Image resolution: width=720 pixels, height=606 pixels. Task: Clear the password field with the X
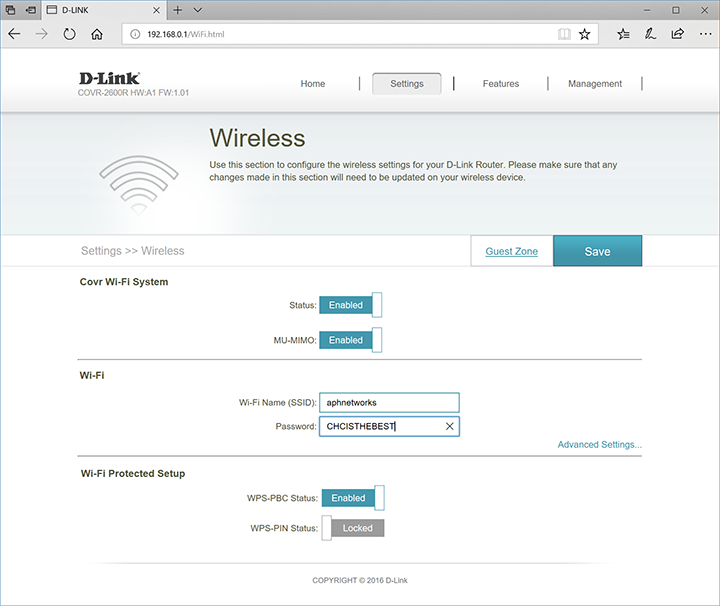pos(449,426)
